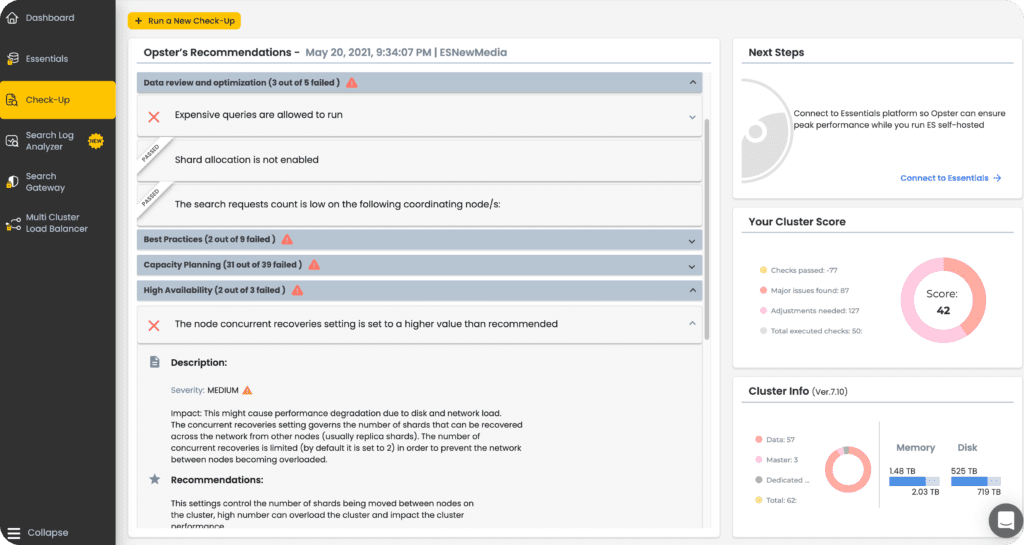Screen dimensions: 1024x545
Task: Open Essentials in the sidebar
Action: [46, 59]
